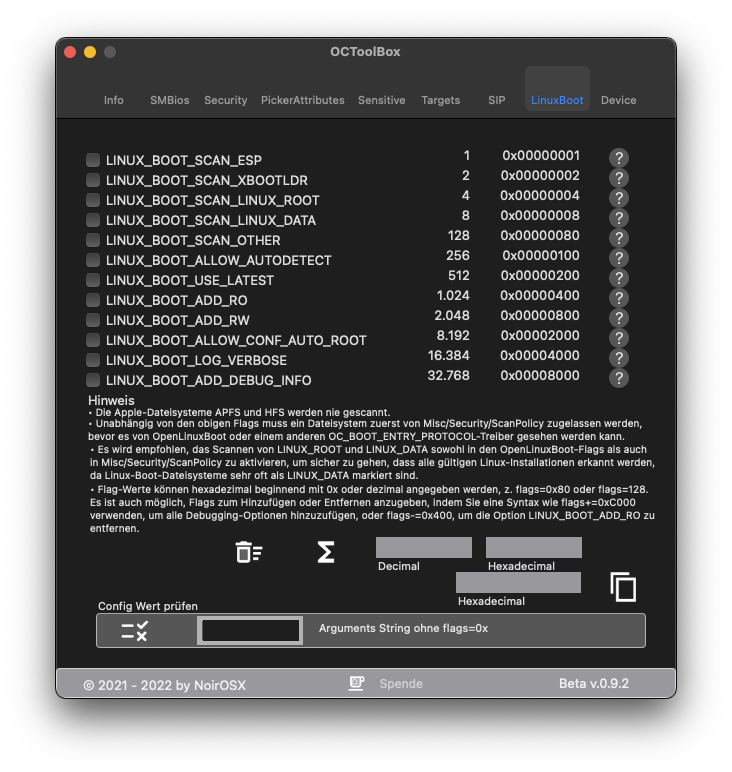Screen dimensions: 732x772
Task: Click the decimal value 8.192
Action: tap(453, 335)
